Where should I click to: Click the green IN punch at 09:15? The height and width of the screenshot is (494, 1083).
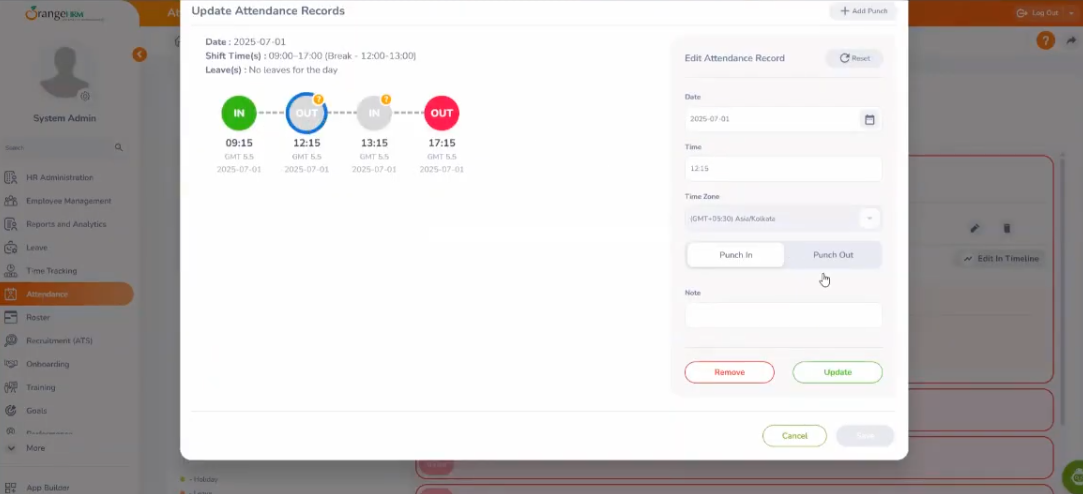pos(239,113)
